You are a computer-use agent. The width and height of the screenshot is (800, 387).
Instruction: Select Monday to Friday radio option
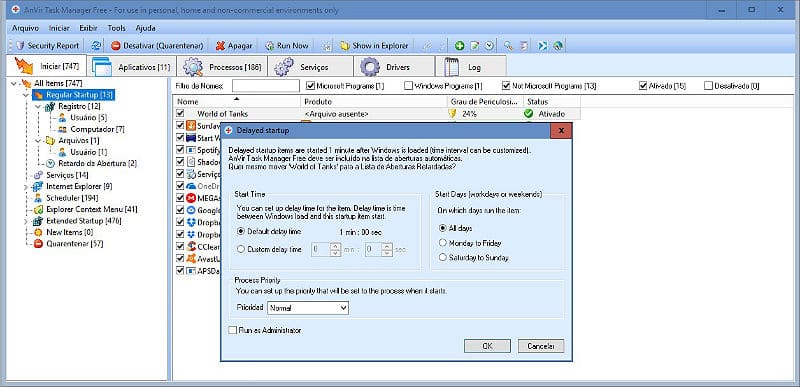pos(443,243)
